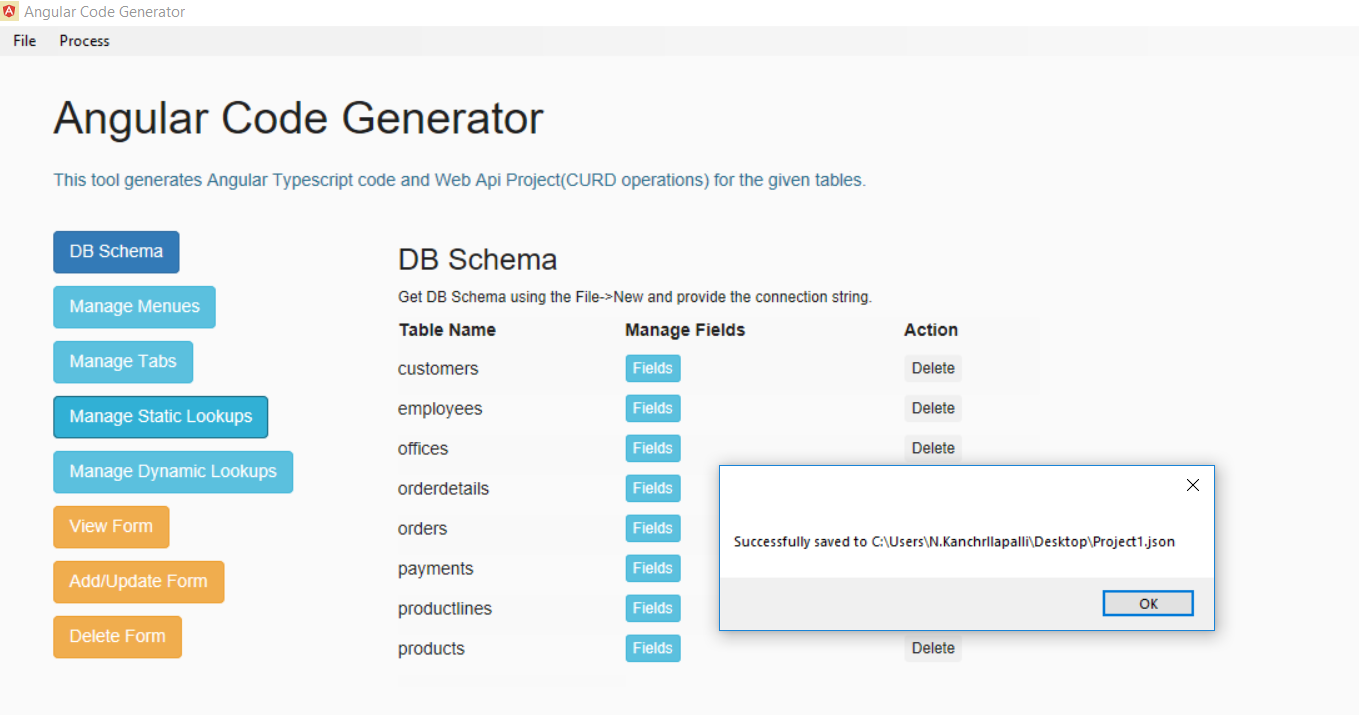Show Fields for the products table
This screenshot has height=715, width=1359.
coord(652,649)
